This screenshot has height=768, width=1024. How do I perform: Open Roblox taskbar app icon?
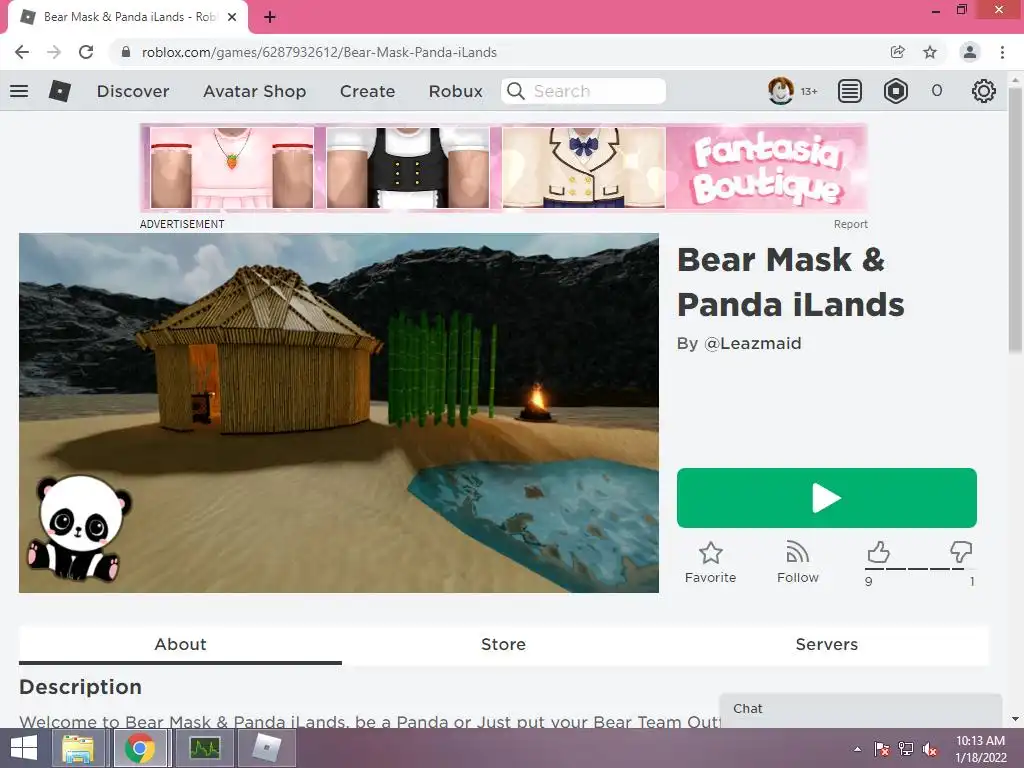click(266, 748)
